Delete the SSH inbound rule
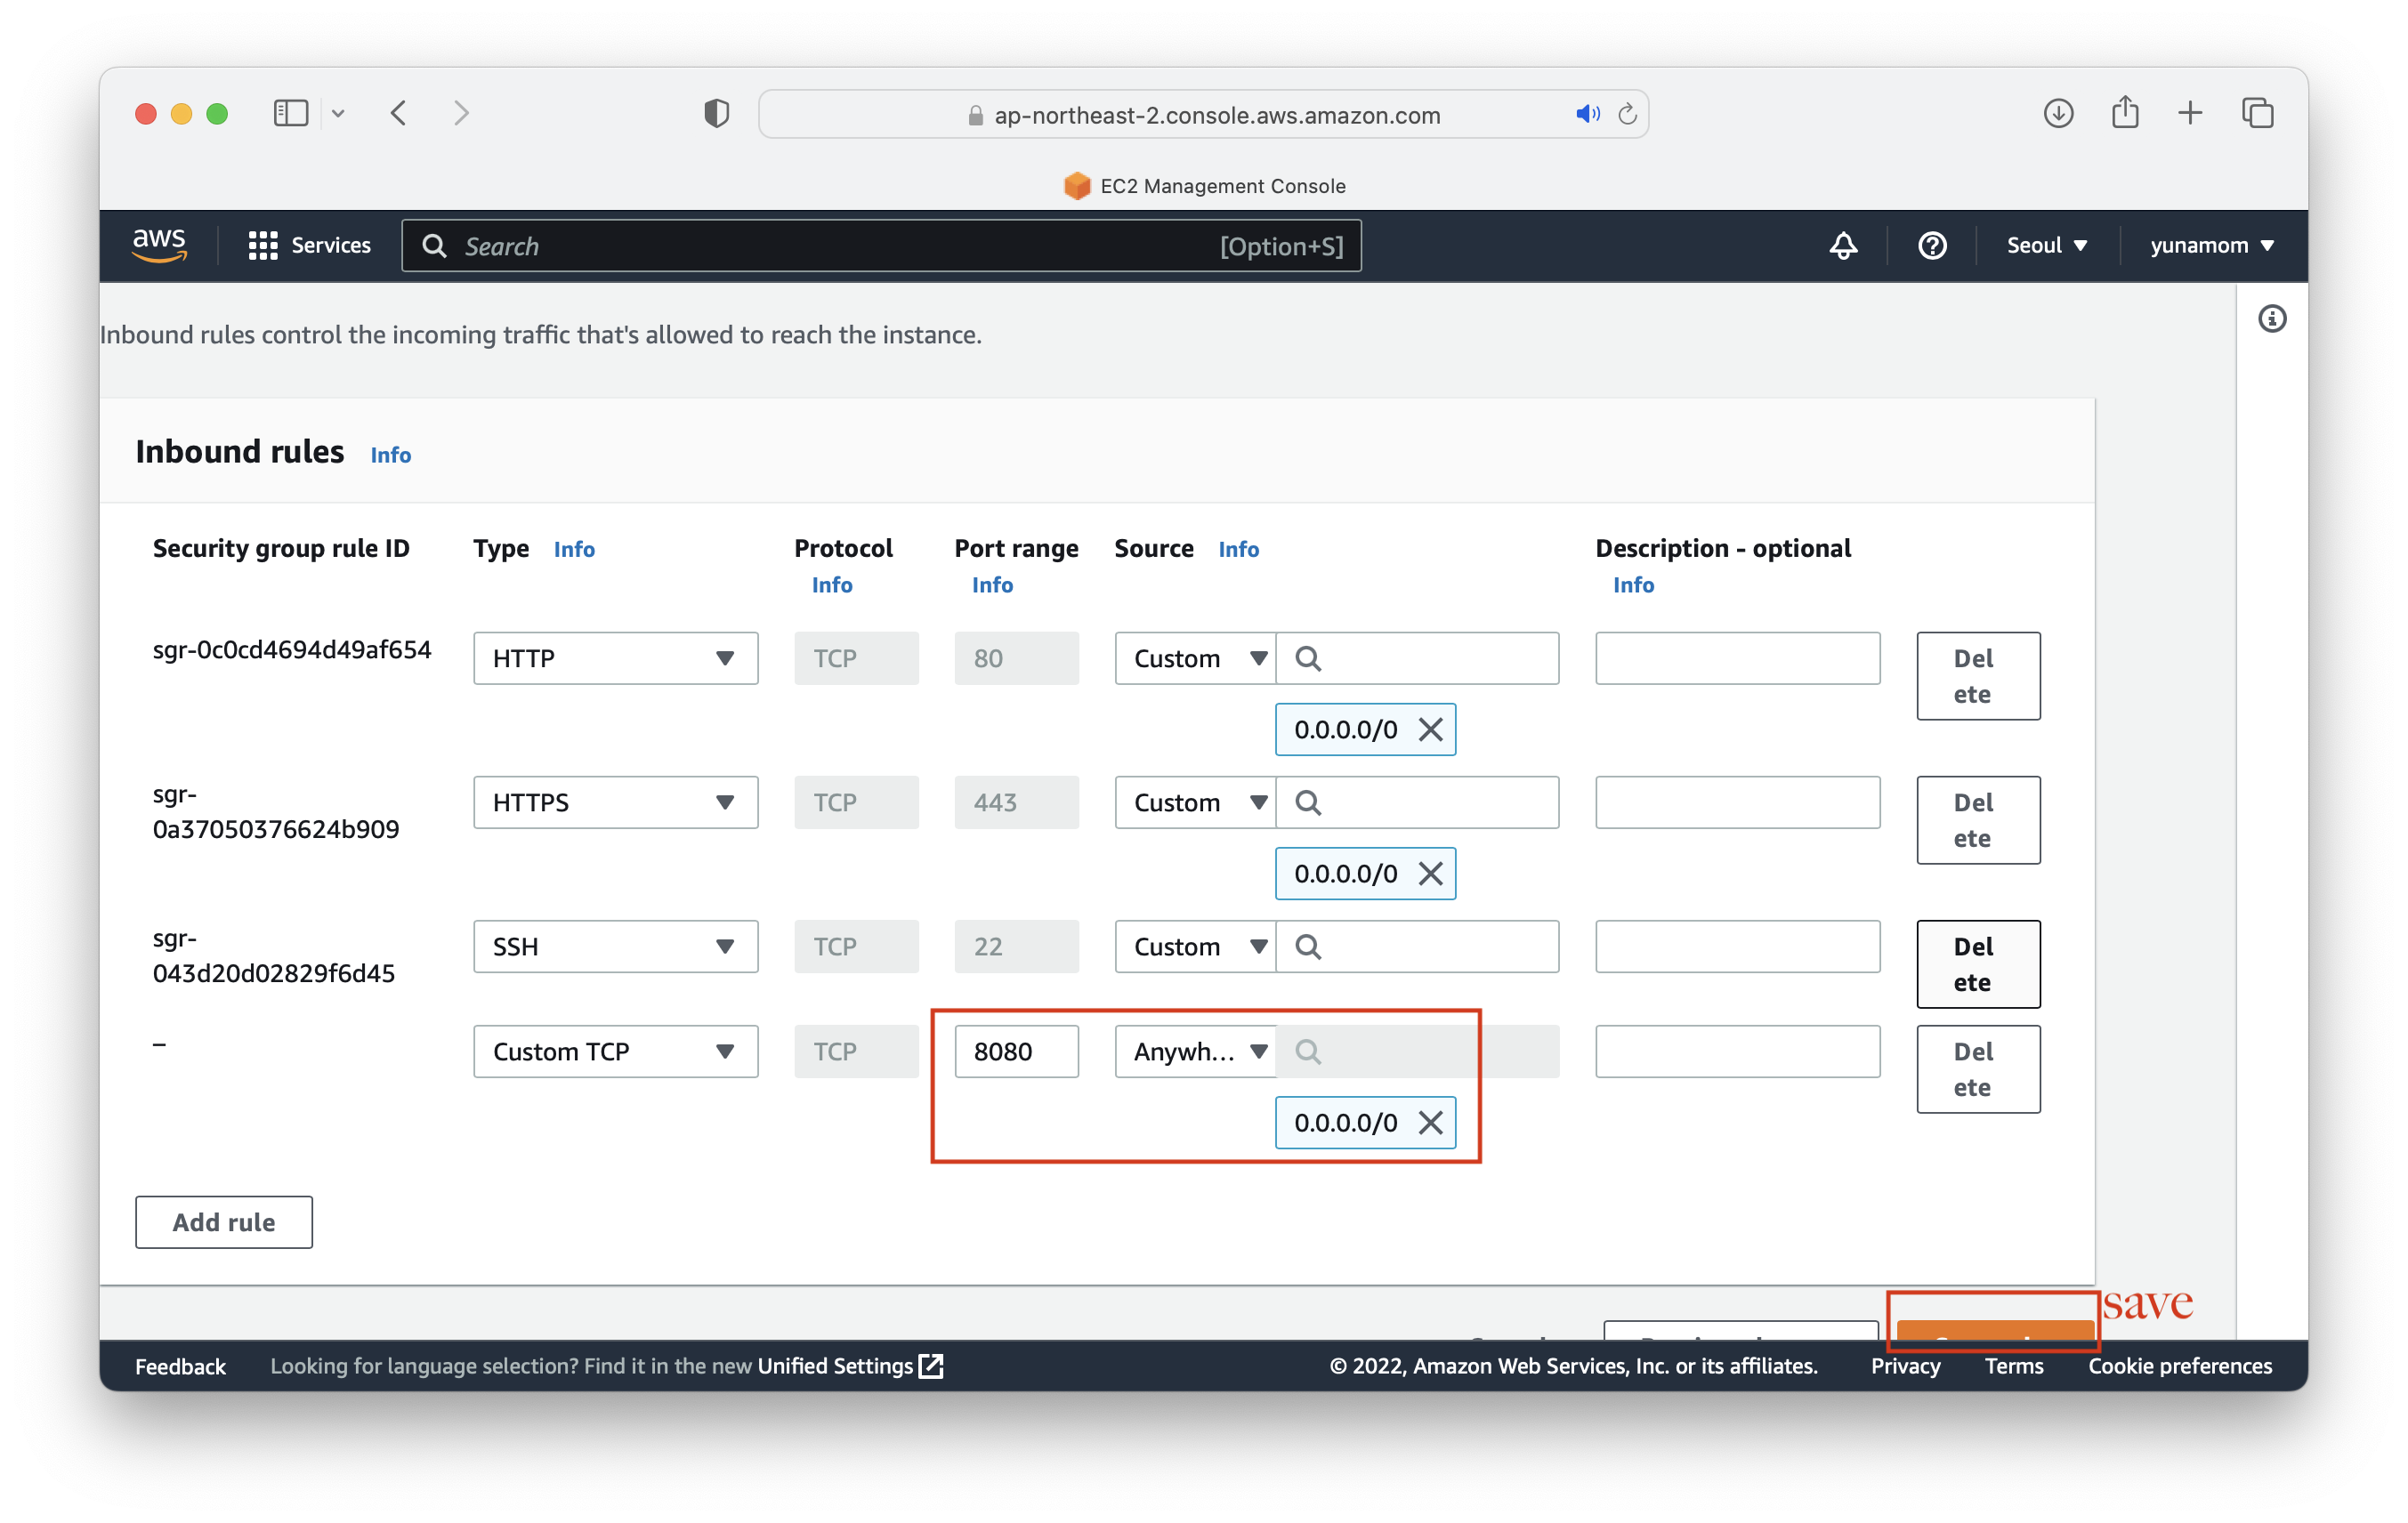Image resolution: width=2408 pixels, height=1523 pixels. pyautogui.click(x=1977, y=964)
